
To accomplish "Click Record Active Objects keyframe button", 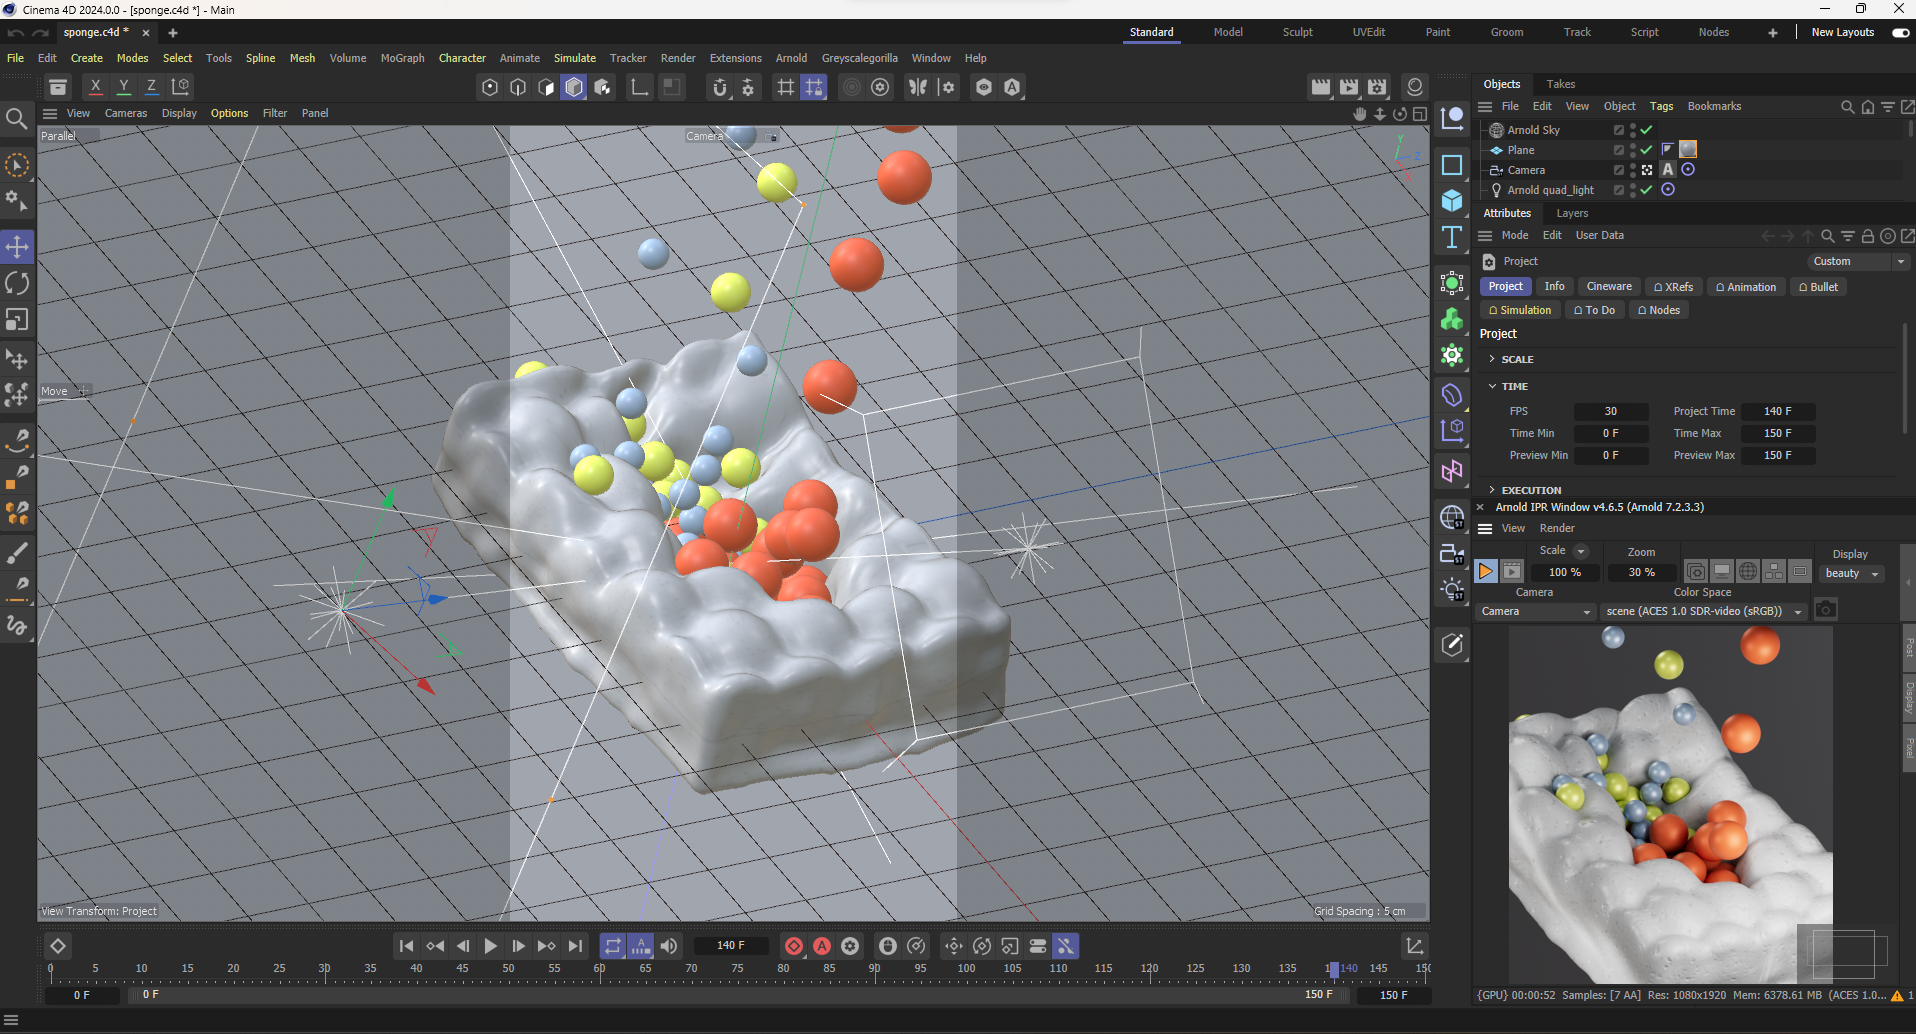I will point(794,946).
